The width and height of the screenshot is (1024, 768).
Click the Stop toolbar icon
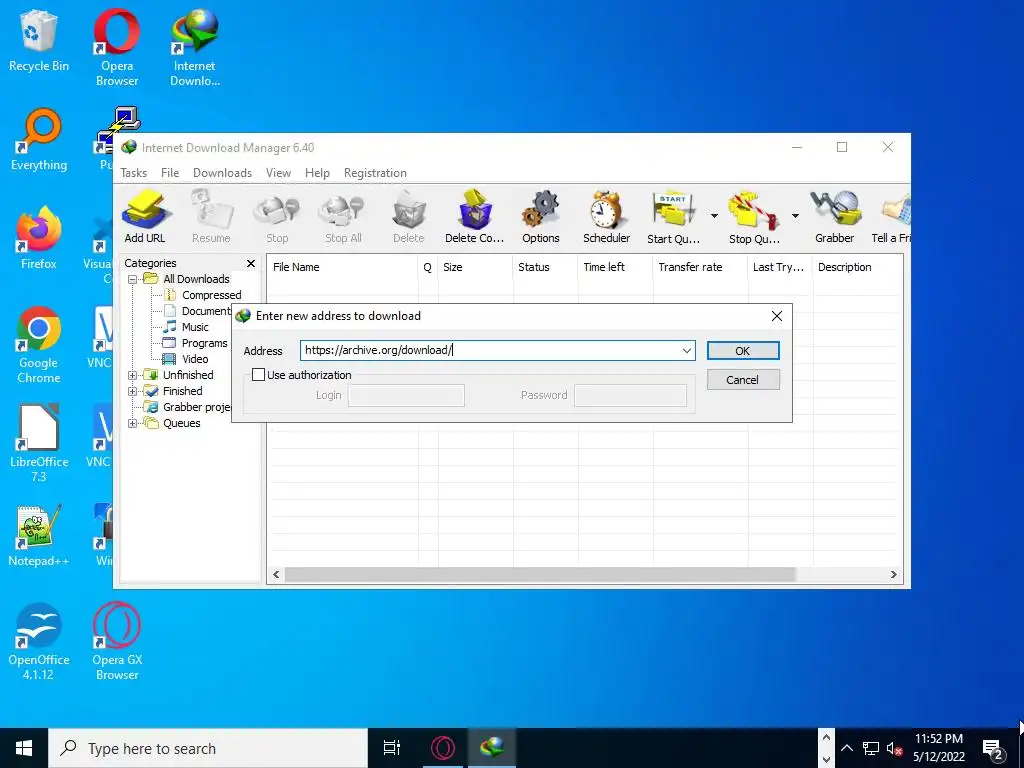tap(277, 217)
